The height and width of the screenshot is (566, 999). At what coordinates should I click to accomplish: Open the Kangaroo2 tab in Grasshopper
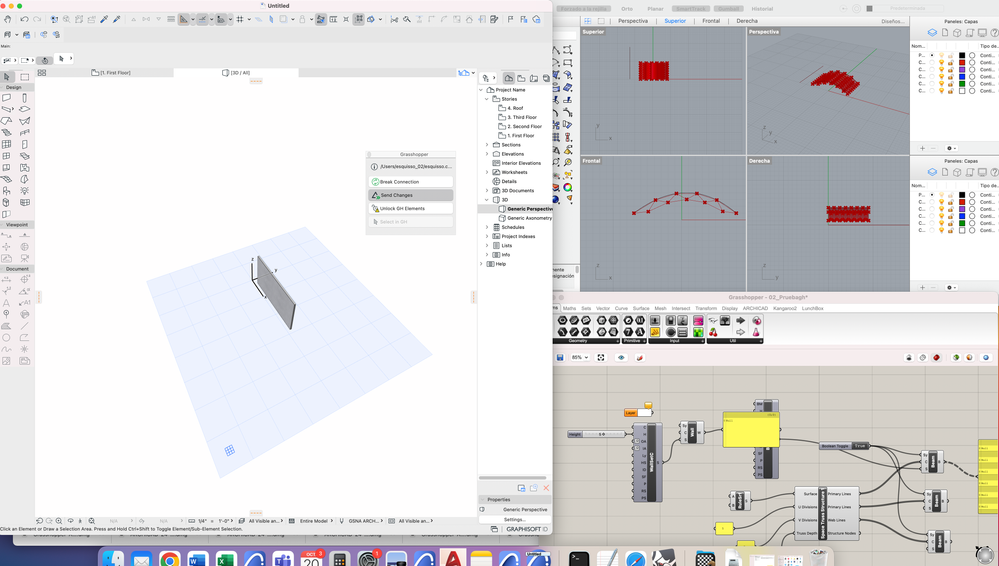(x=785, y=308)
